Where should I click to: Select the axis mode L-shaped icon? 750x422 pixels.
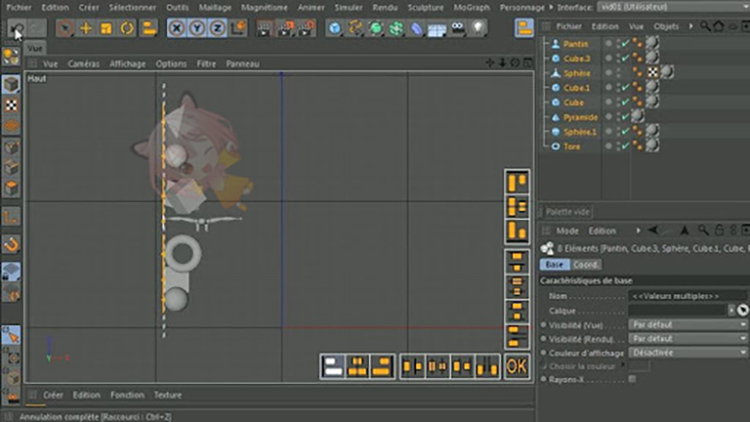coord(11,217)
